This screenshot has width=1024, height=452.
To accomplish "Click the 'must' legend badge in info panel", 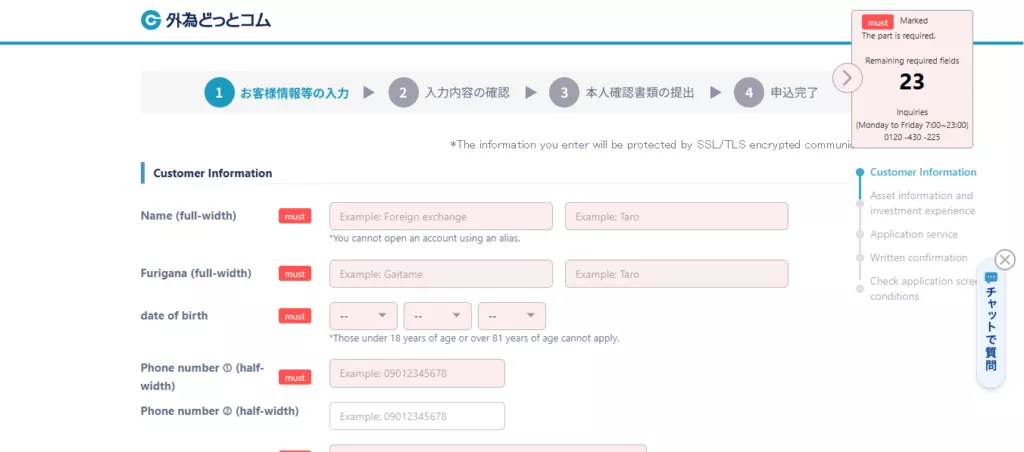I will click(x=878, y=23).
